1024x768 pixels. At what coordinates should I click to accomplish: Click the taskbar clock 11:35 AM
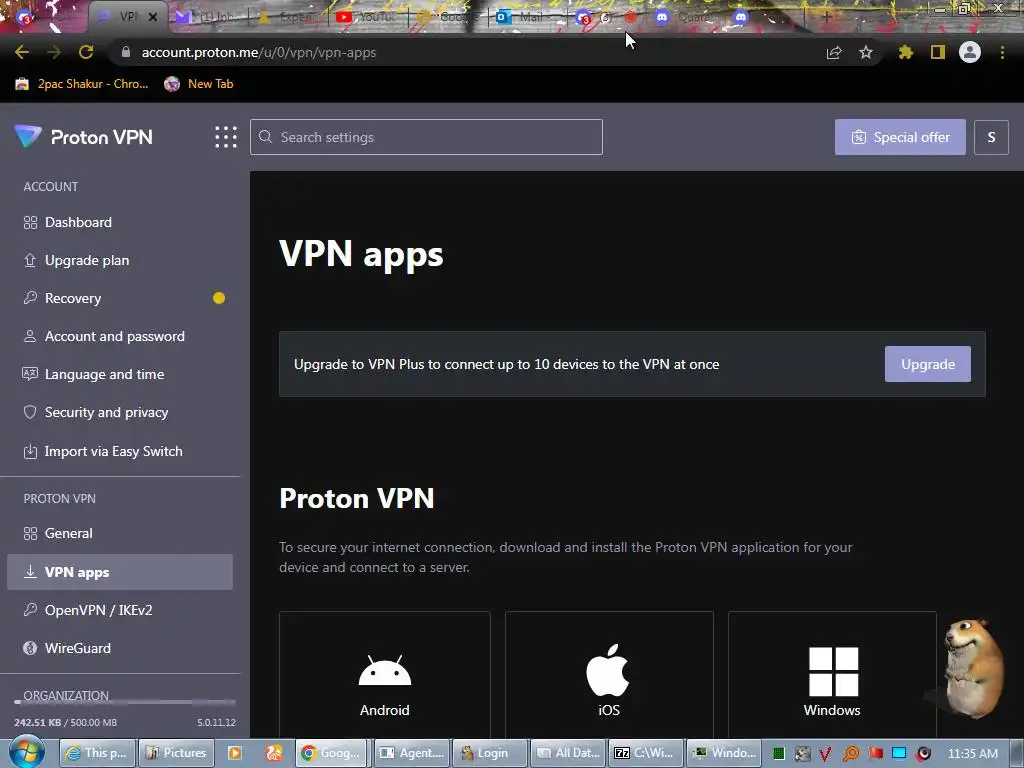[972, 753]
